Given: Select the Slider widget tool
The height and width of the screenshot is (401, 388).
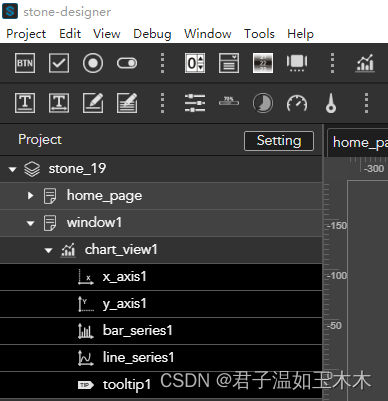Looking at the screenshot, I should click(x=195, y=103).
